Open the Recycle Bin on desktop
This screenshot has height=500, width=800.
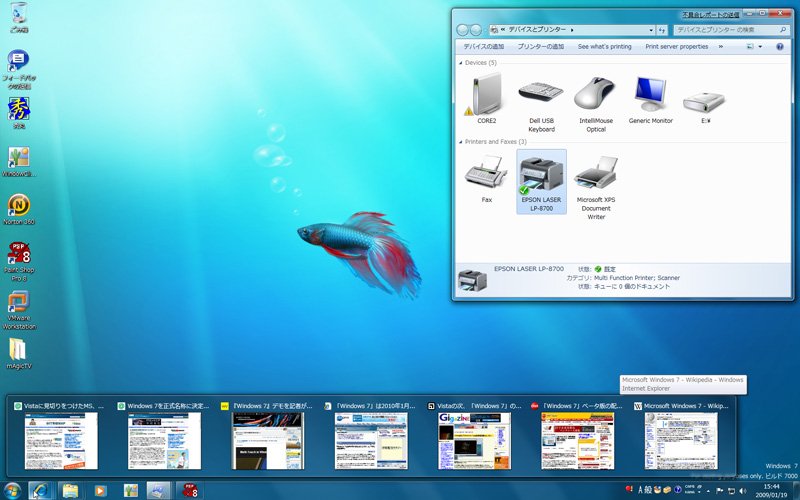[19, 17]
